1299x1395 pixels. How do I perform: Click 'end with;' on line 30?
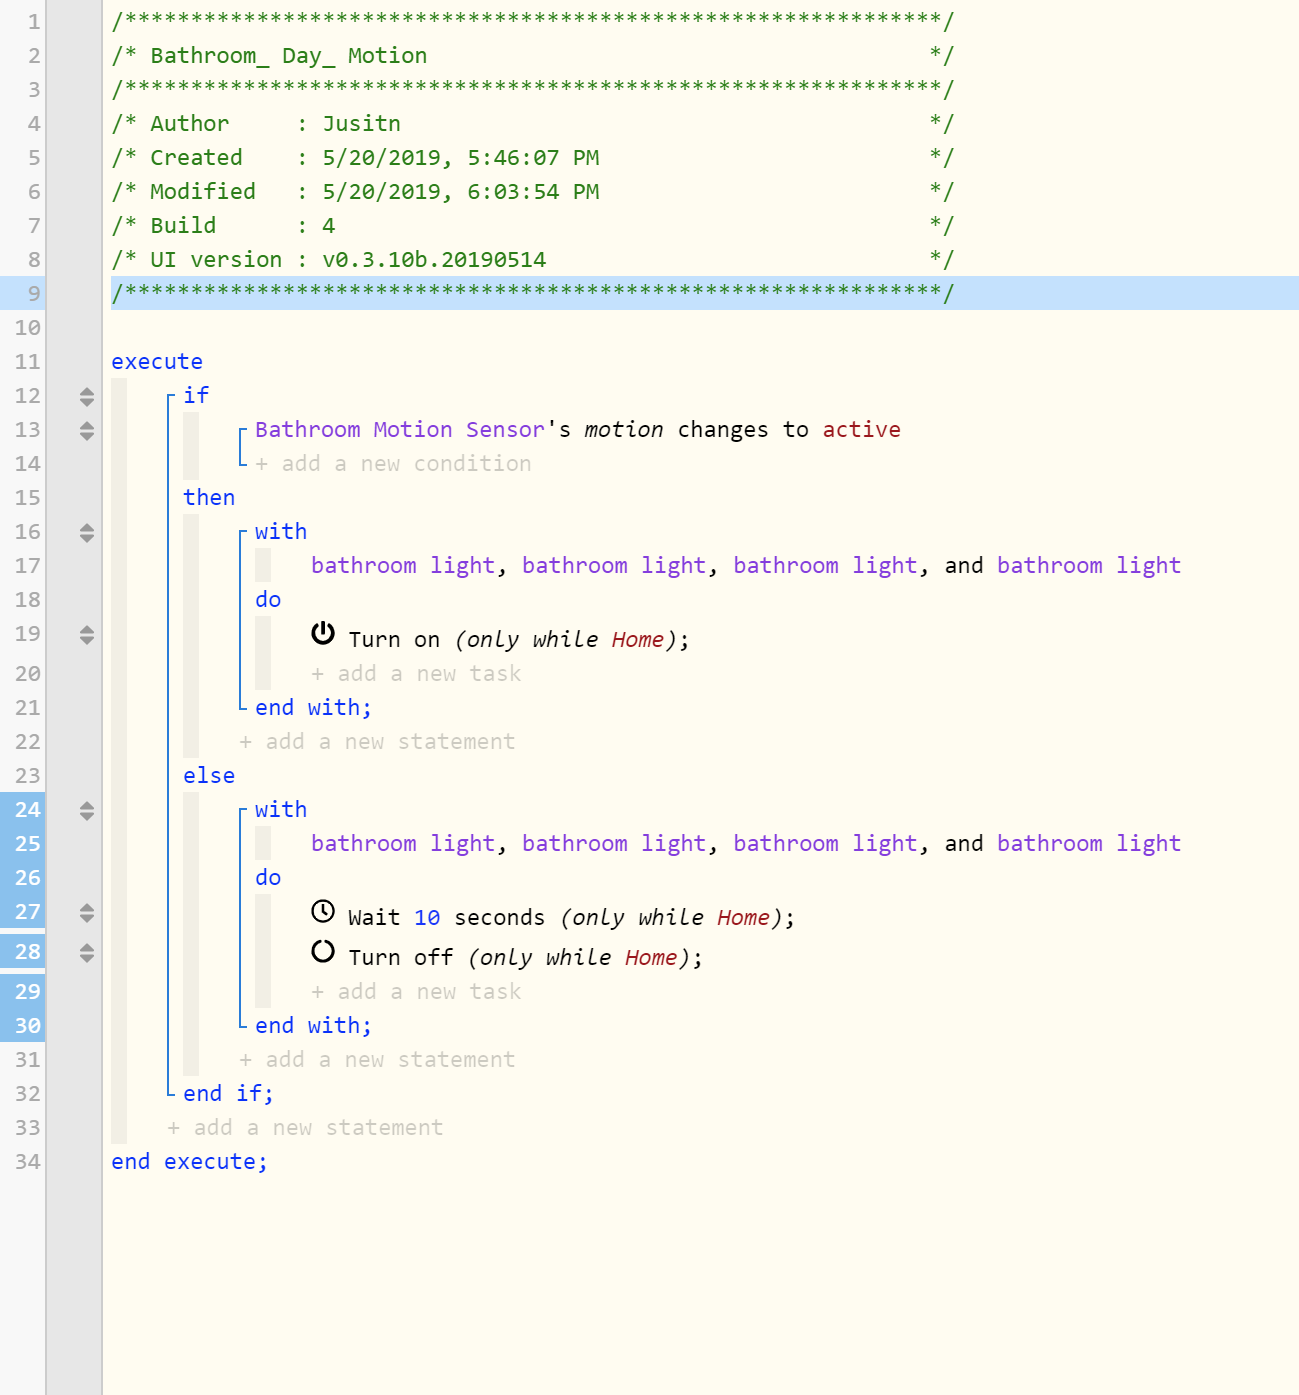pyautogui.click(x=313, y=1025)
